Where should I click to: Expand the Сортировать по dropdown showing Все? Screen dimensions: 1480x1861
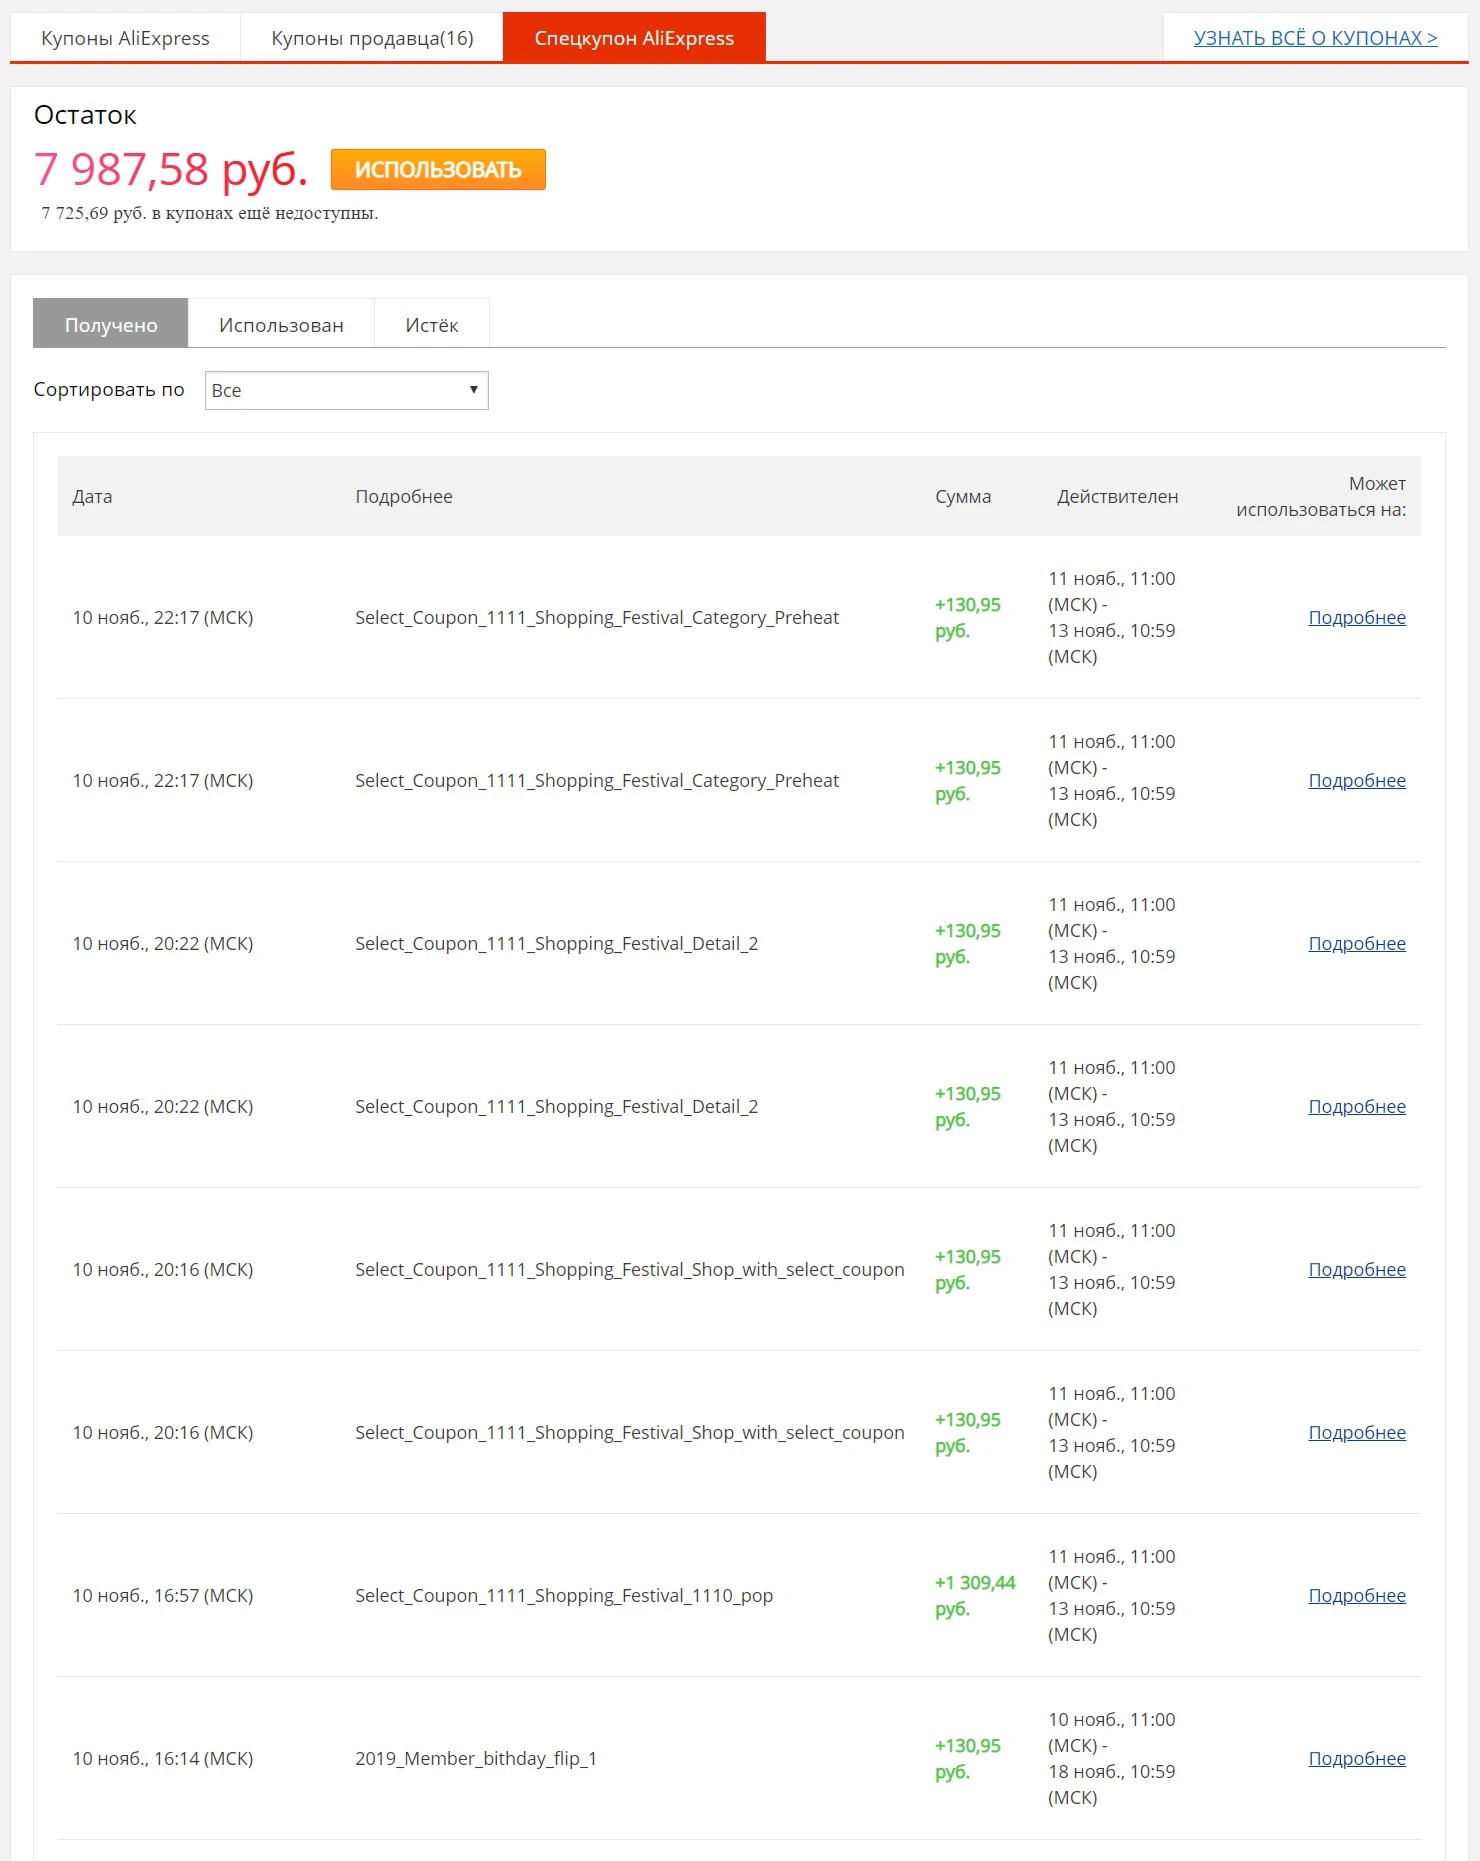click(346, 390)
